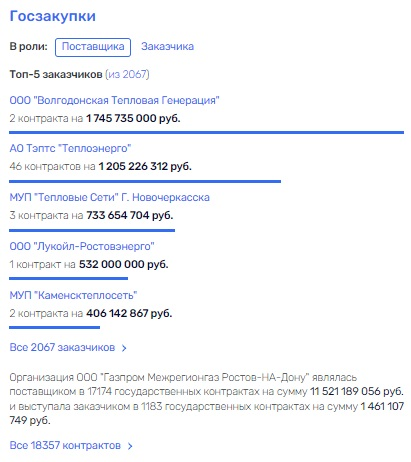The width and height of the screenshot is (411, 462).
Task: Click the Все 18357 контрактов link
Action: [x=65, y=445]
